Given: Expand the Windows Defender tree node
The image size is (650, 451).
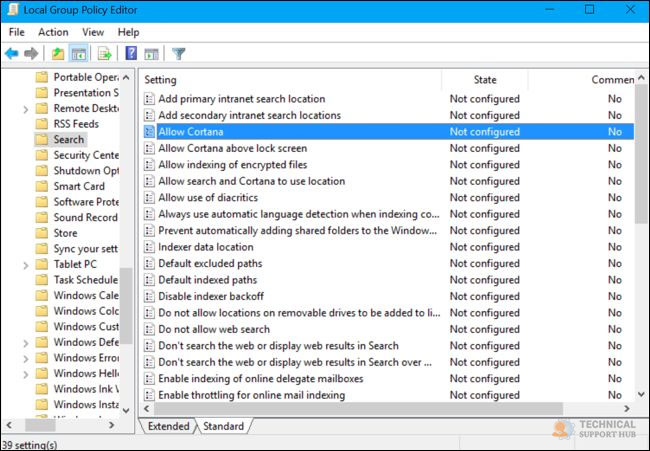Looking at the screenshot, I should coord(26,343).
